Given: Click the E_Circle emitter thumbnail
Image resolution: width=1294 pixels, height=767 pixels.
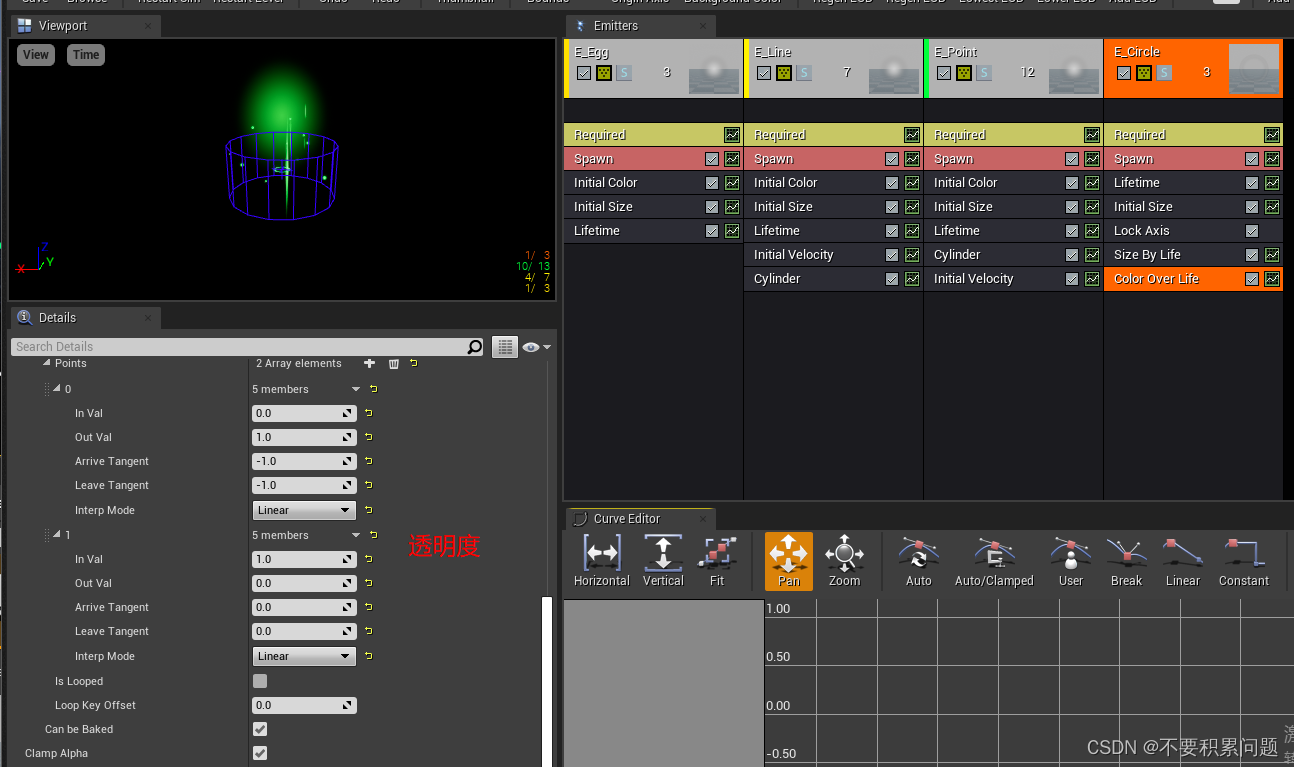Looking at the screenshot, I should [1254, 69].
